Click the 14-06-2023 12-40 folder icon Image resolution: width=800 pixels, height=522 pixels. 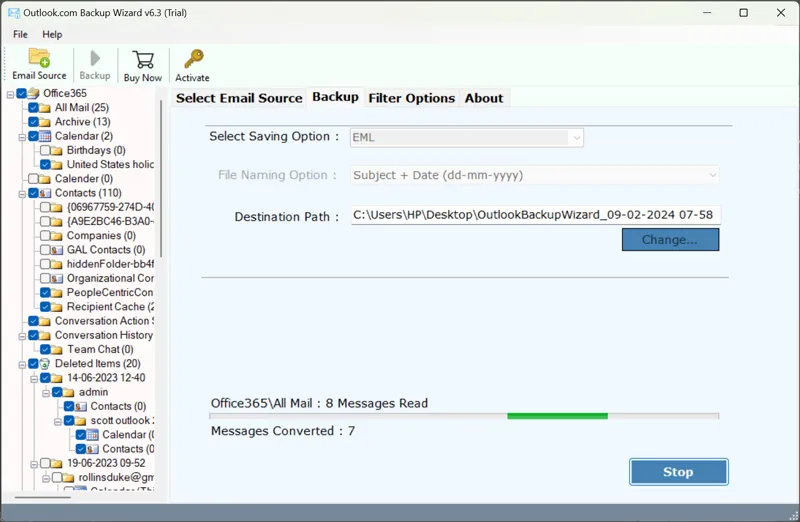57,378
